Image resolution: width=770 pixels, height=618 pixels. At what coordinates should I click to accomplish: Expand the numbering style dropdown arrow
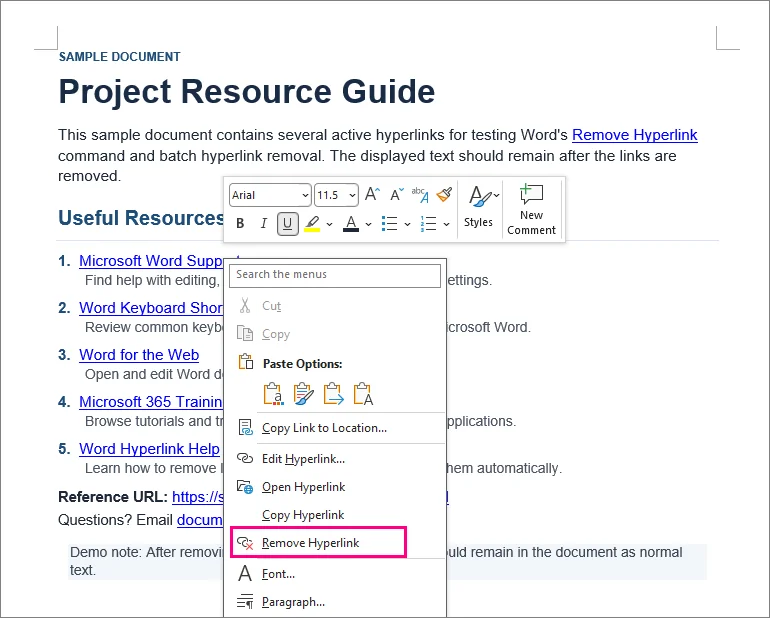pyautogui.click(x=446, y=224)
